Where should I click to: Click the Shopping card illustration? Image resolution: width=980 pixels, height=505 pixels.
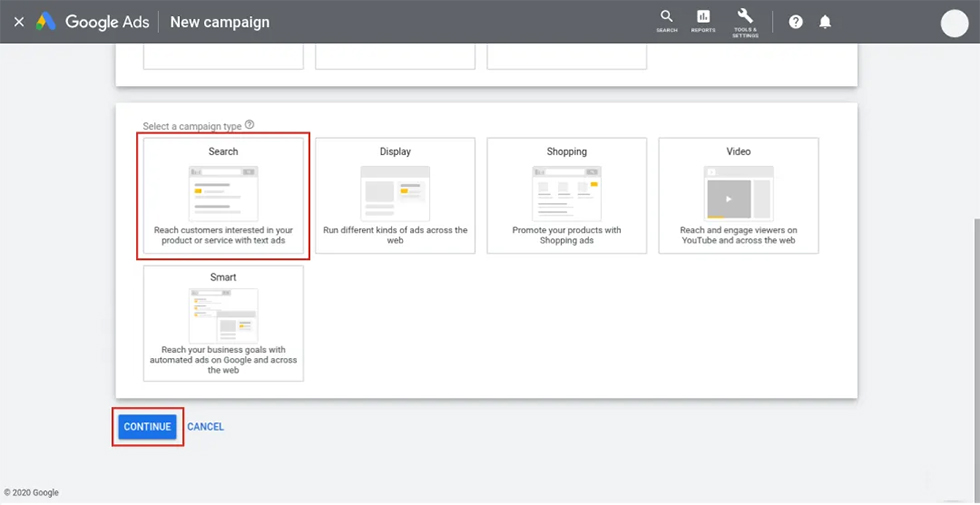coord(567,193)
